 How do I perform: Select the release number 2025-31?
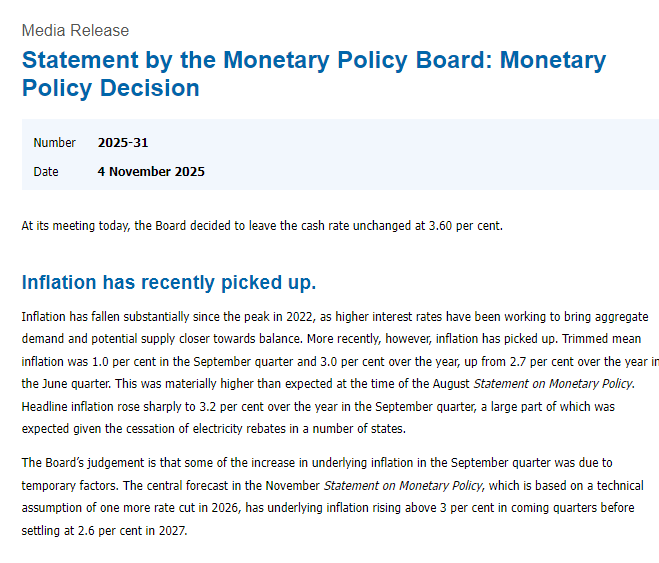(x=123, y=143)
